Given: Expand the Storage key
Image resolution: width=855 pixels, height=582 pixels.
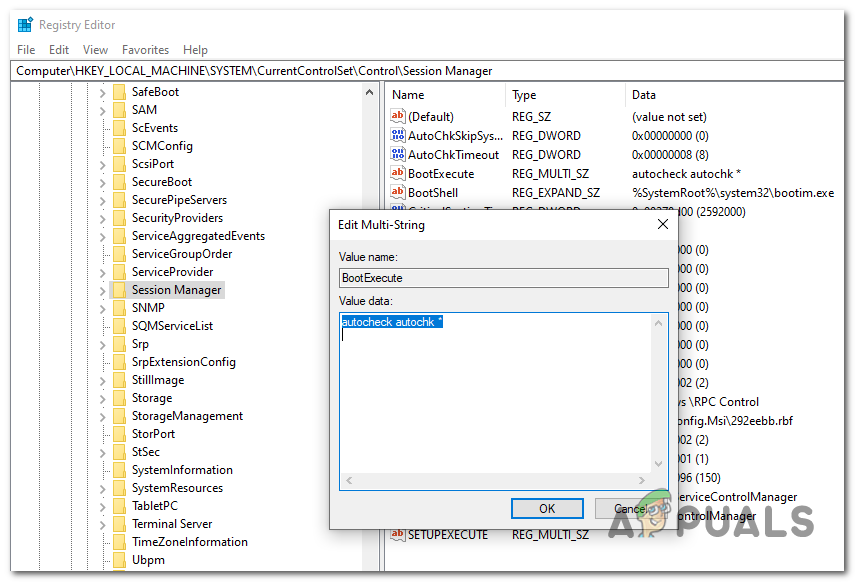Looking at the screenshot, I should (103, 397).
